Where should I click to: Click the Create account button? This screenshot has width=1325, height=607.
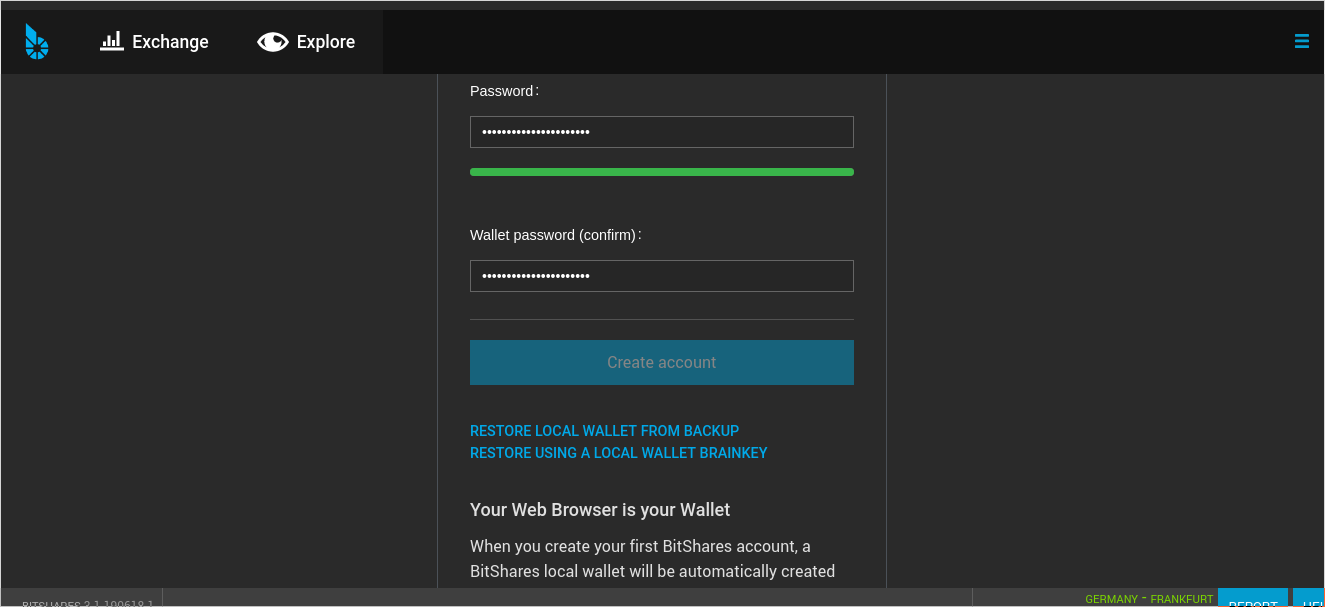(x=662, y=362)
